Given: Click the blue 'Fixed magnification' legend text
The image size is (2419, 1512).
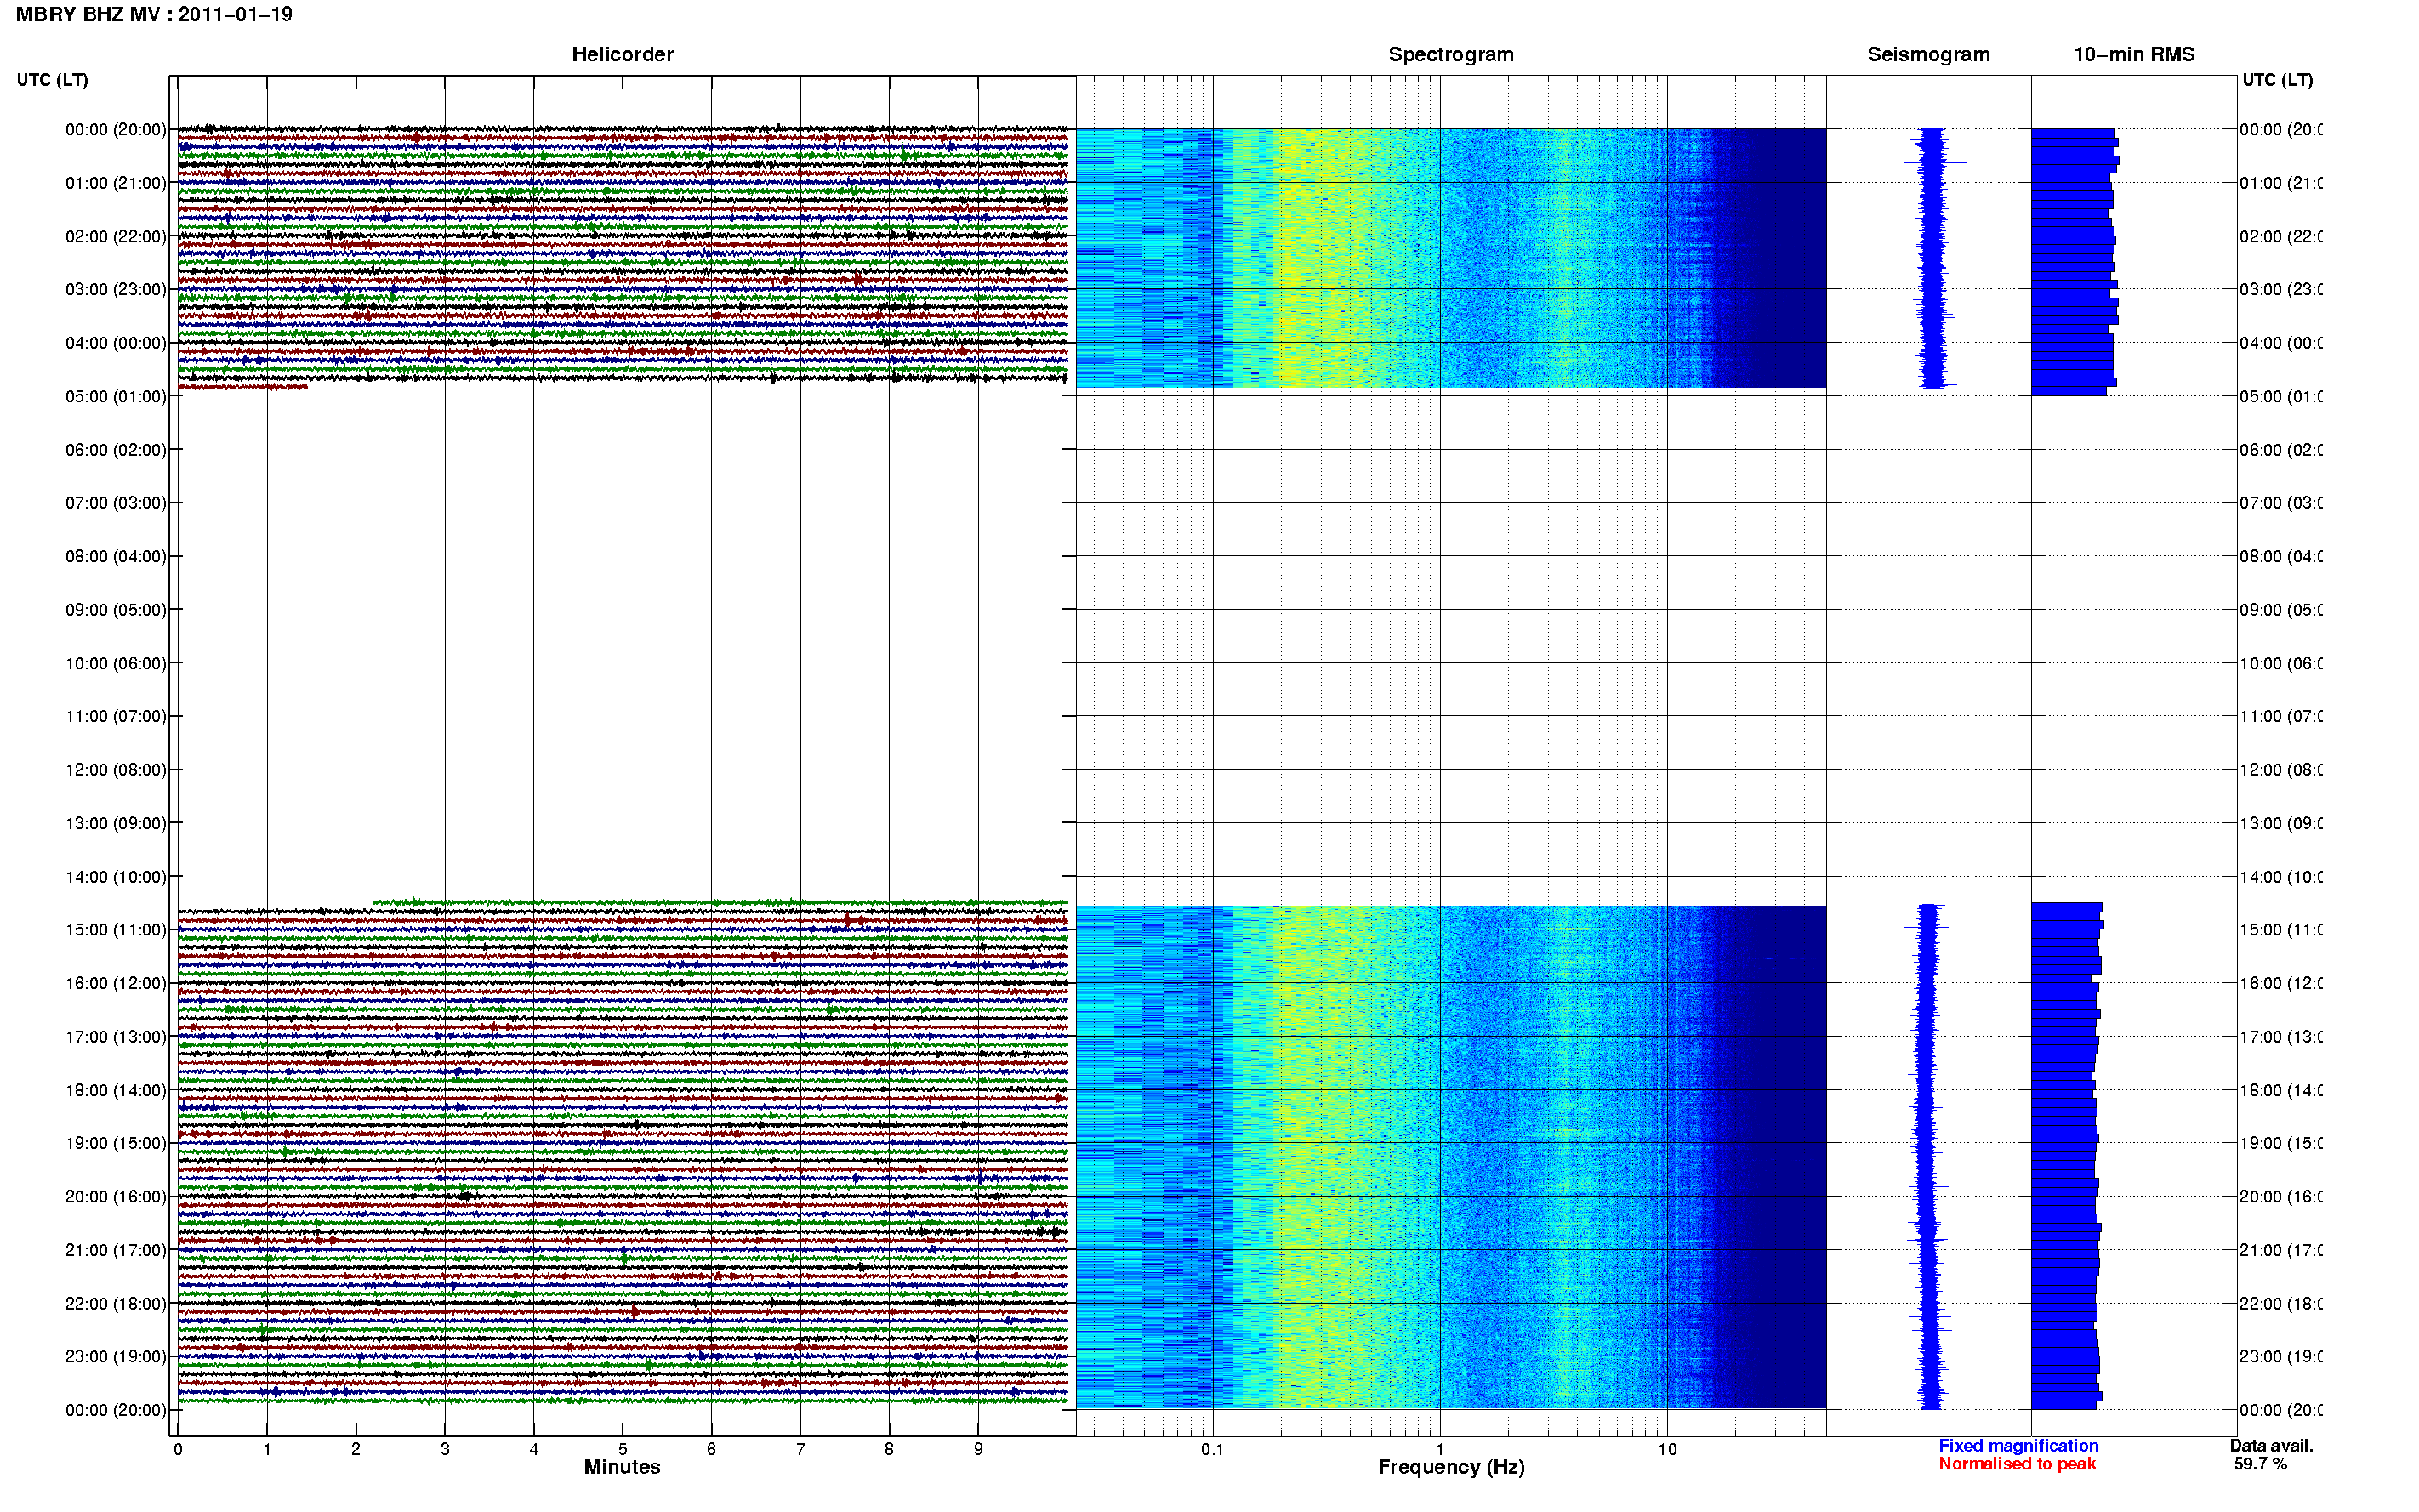Looking at the screenshot, I should (2018, 1446).
